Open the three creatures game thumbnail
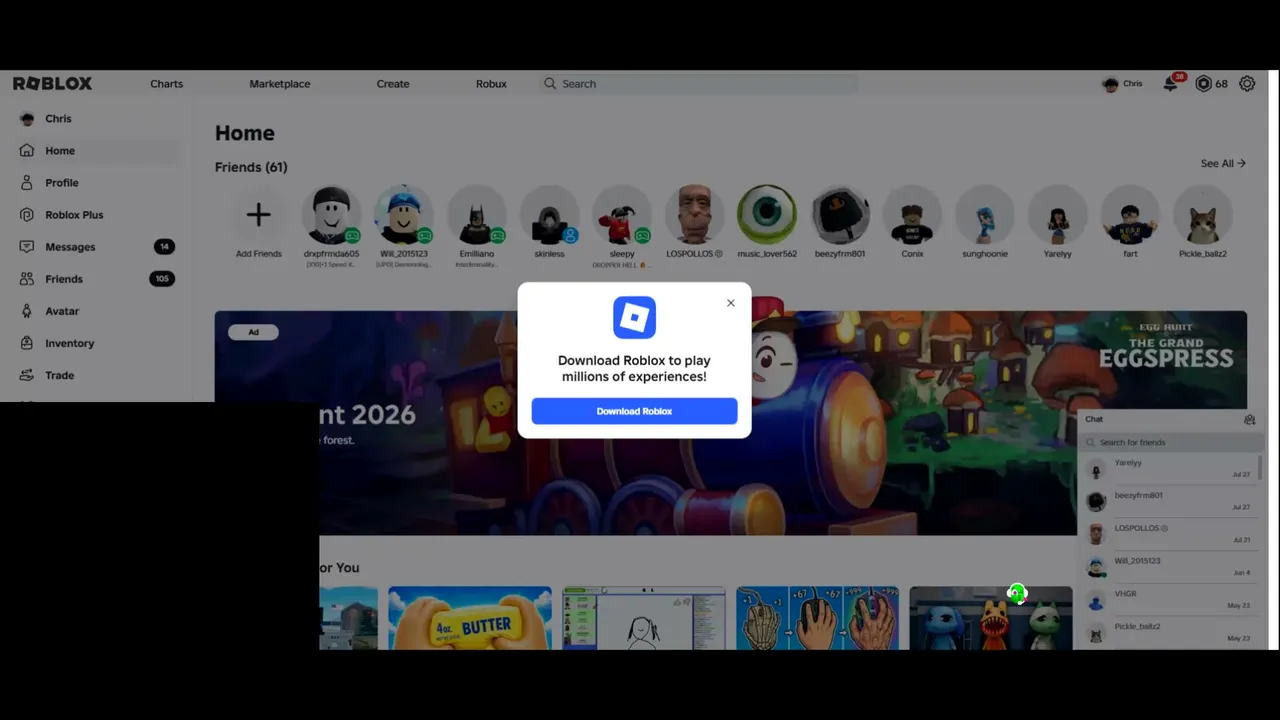 click(991, 618)
